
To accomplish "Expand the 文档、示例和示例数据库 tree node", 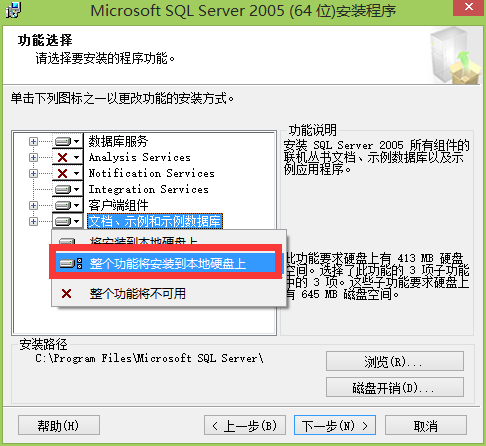I will click(x=33, y=221).
